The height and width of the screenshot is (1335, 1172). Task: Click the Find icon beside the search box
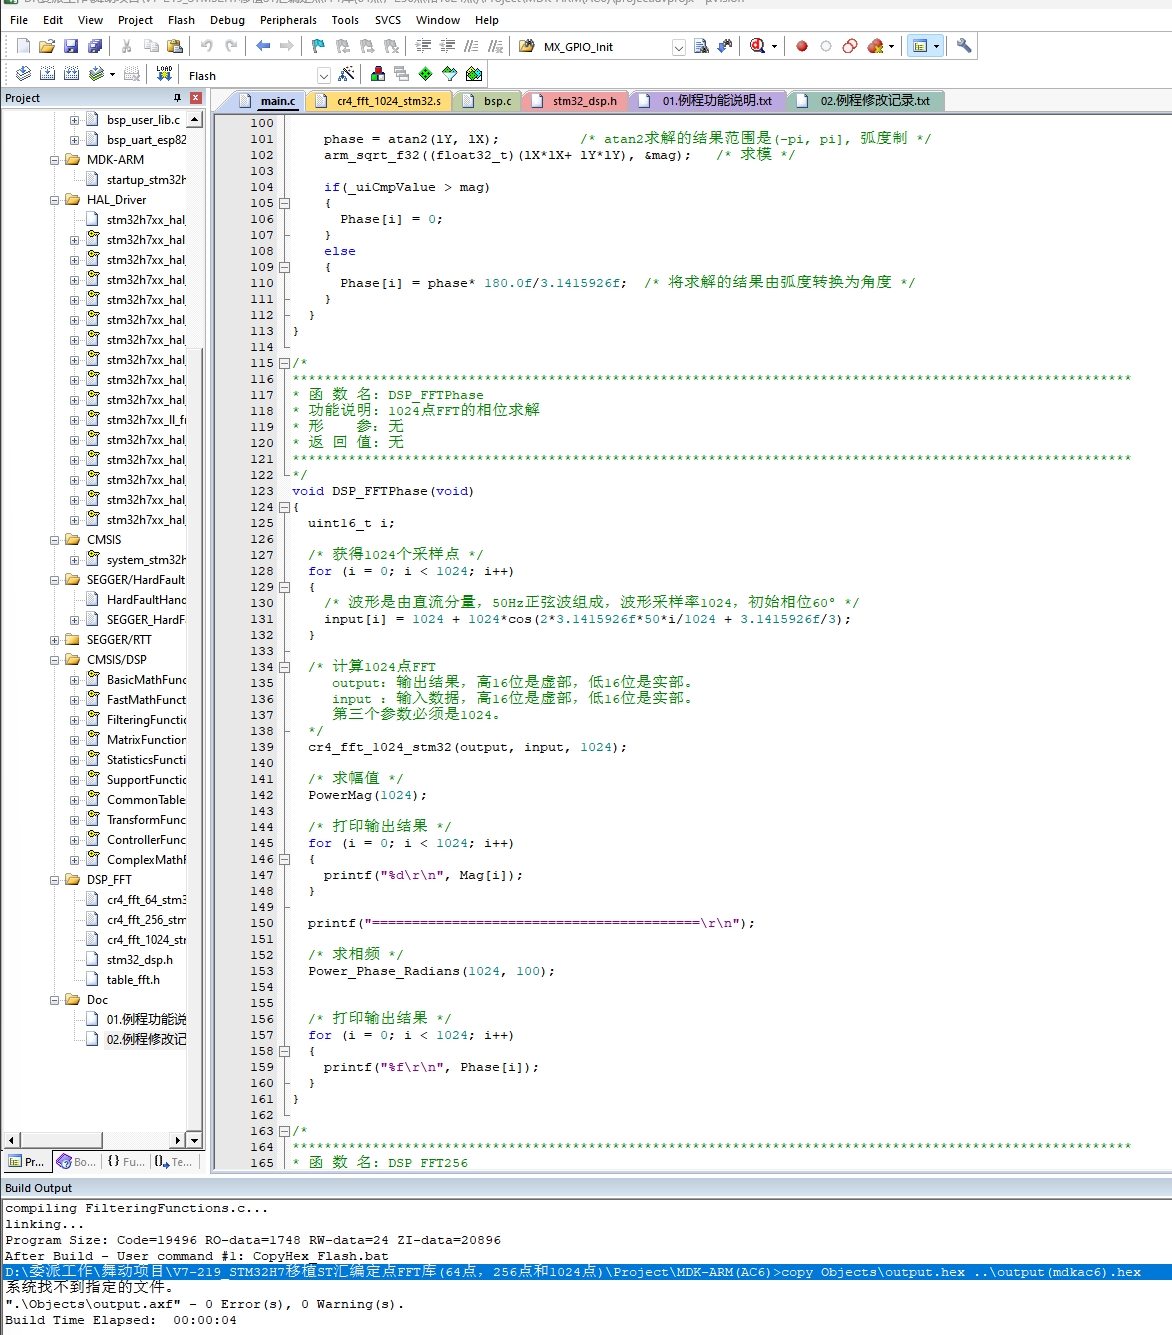coord(701,46)
